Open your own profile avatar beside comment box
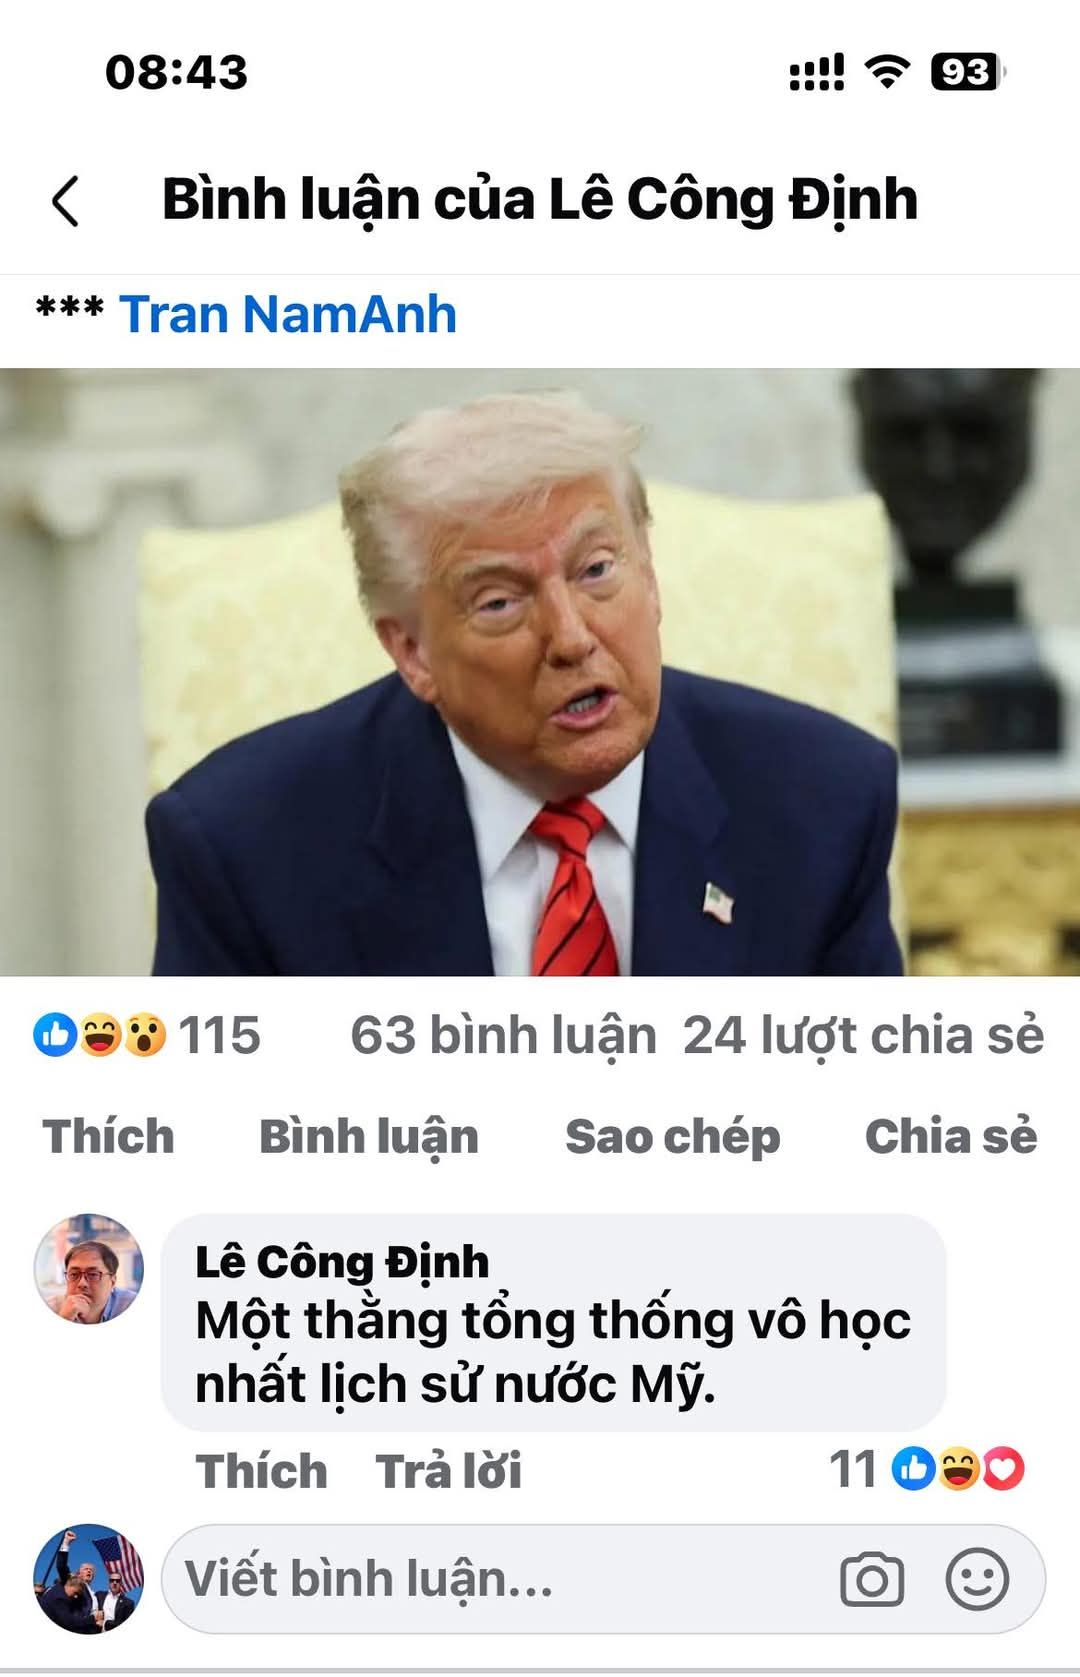 click(89, 1579)
